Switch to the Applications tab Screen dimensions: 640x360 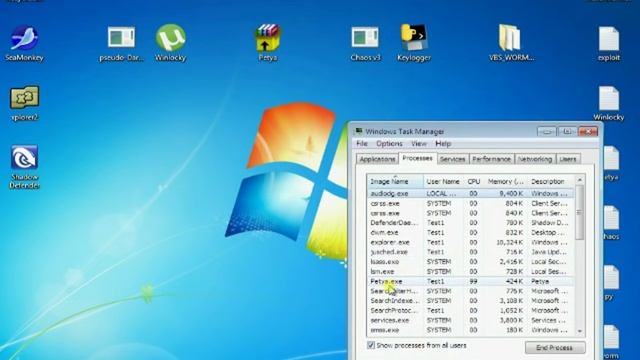(x=377, y=159)
